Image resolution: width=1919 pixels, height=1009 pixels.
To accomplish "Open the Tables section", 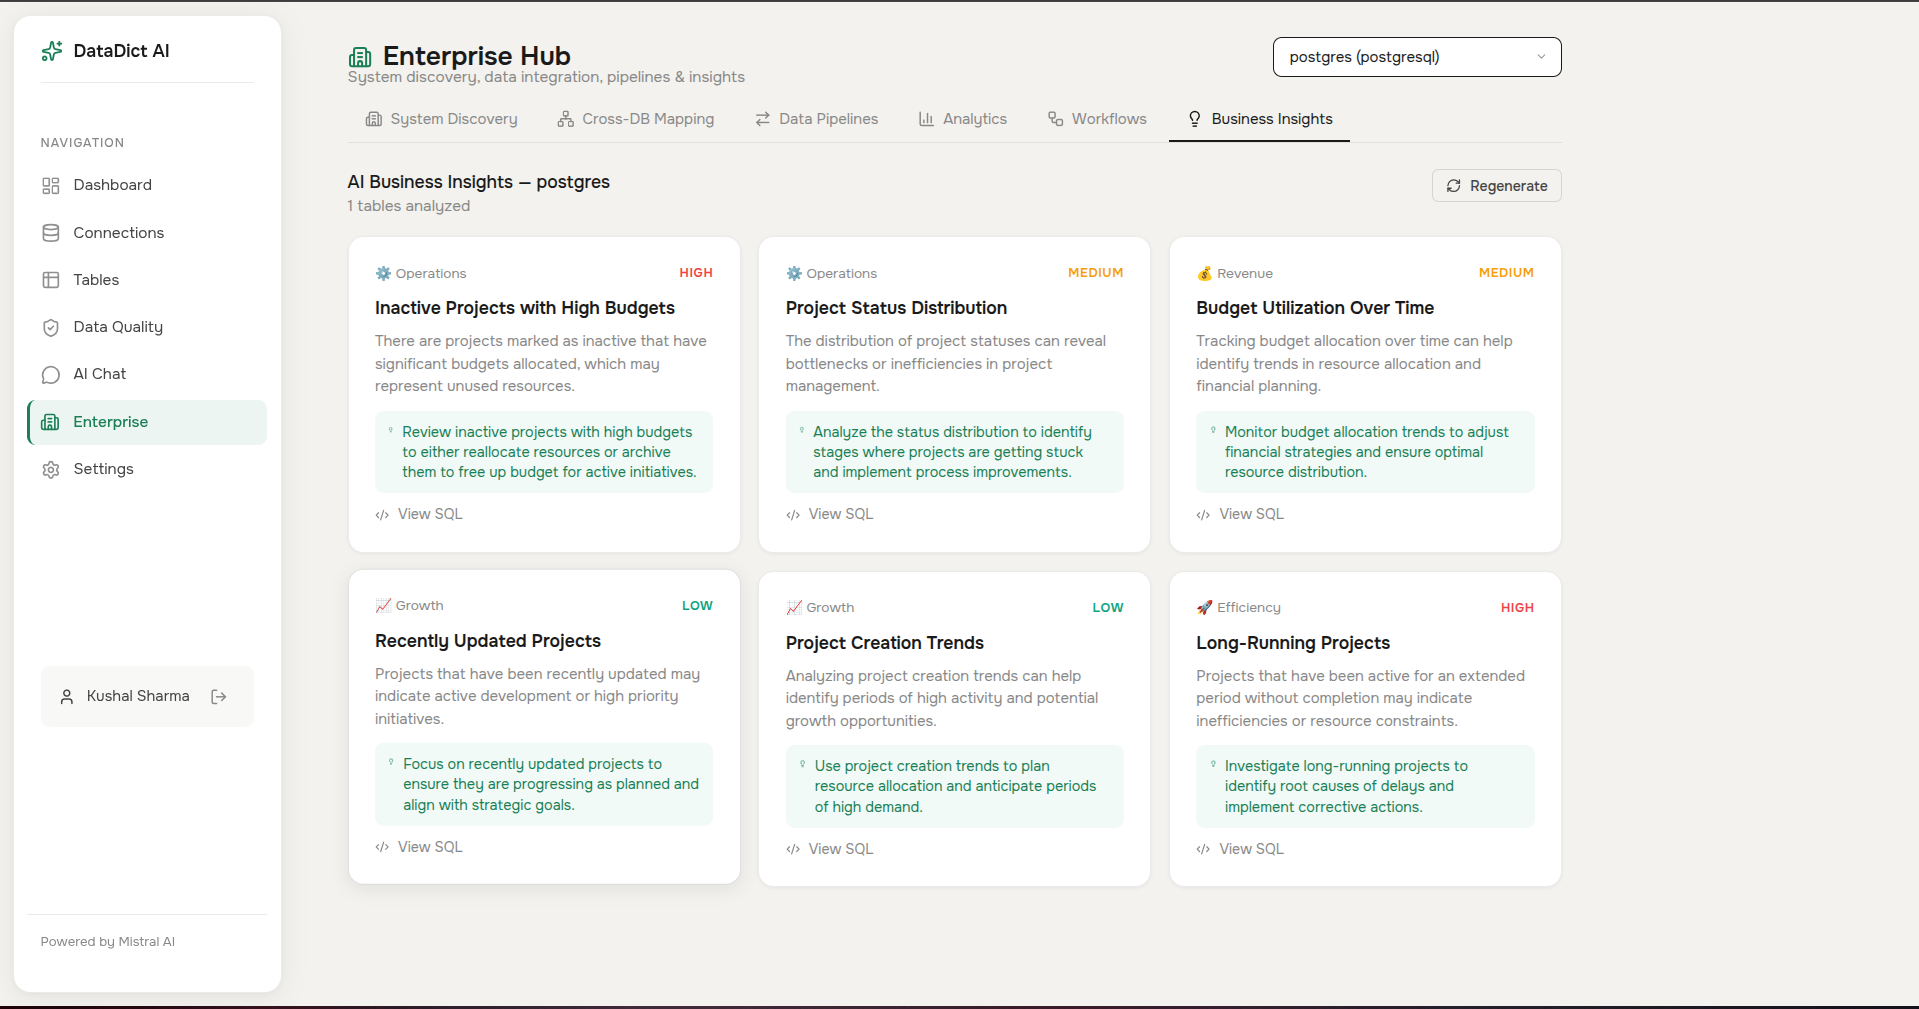I will tap(96, 280).
